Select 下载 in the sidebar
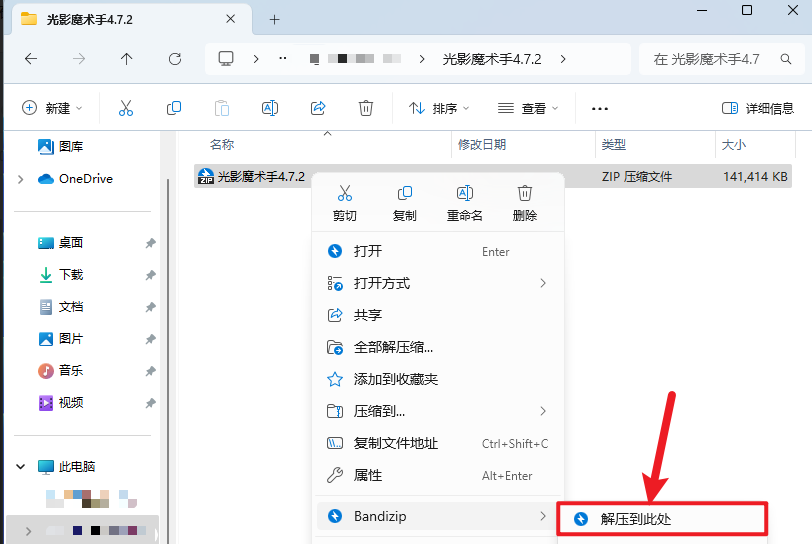This screenshot has height=544, width=812. point(70,275)
